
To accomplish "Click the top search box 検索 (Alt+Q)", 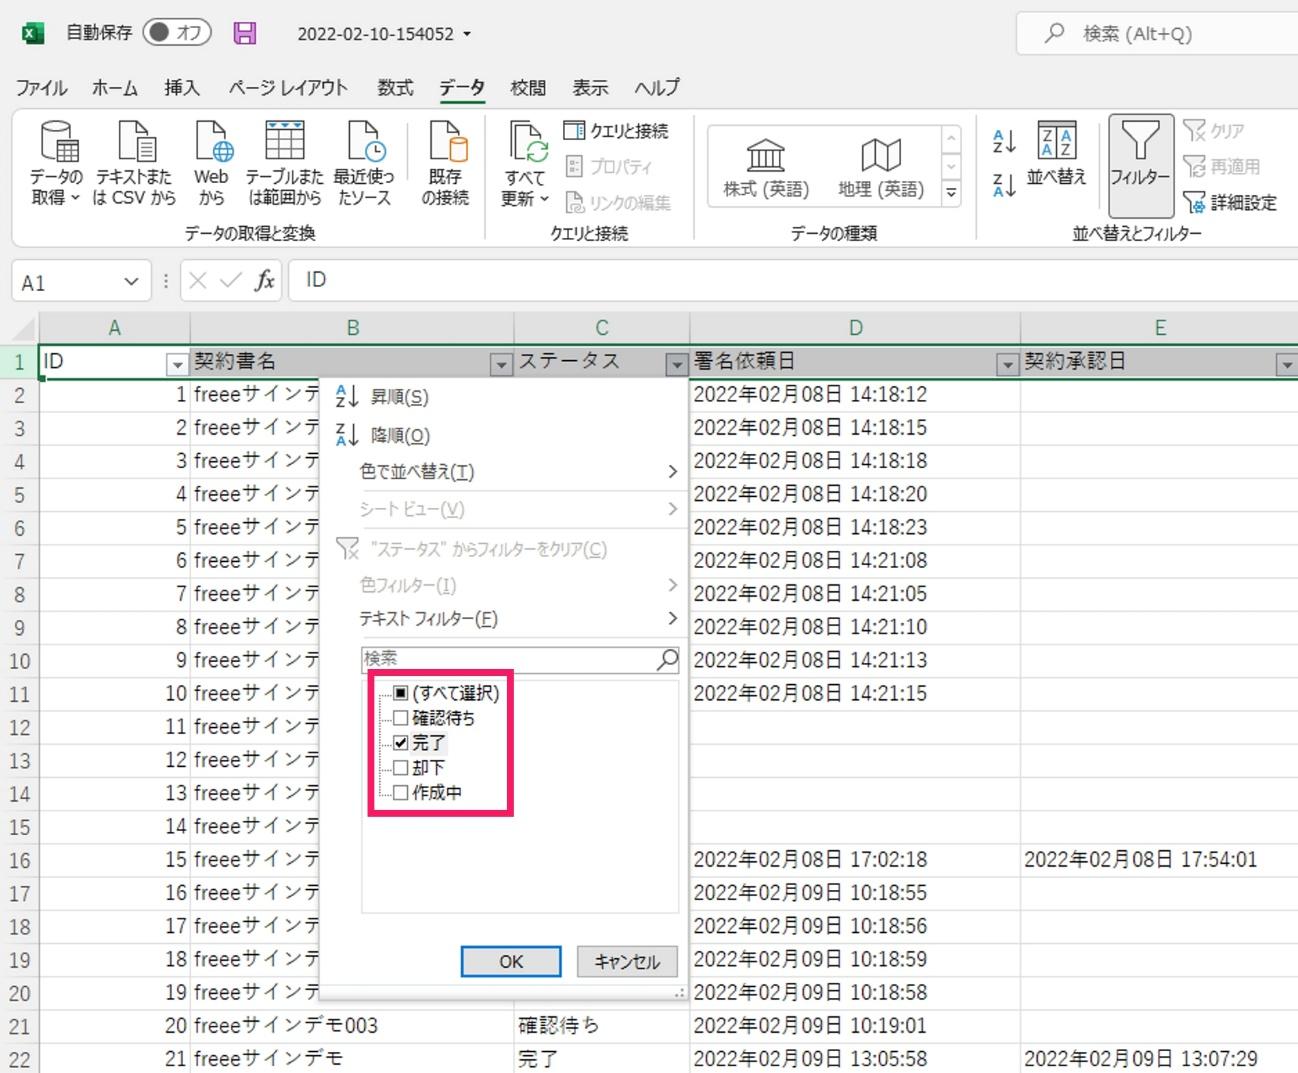I will coord(1157,33).
